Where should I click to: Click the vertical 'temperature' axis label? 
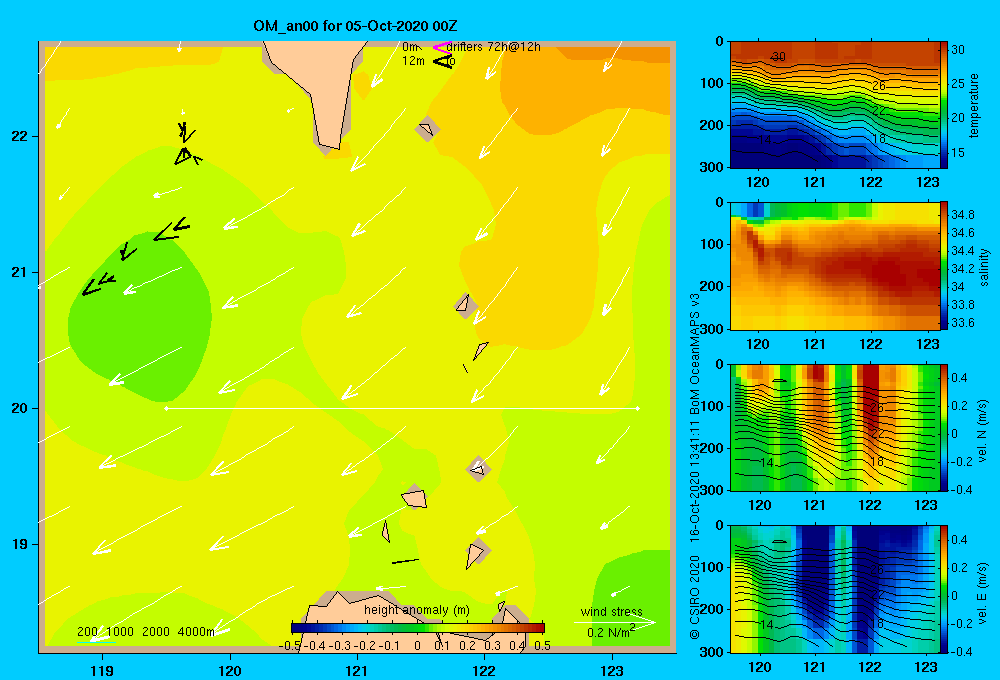coord(973,105)
